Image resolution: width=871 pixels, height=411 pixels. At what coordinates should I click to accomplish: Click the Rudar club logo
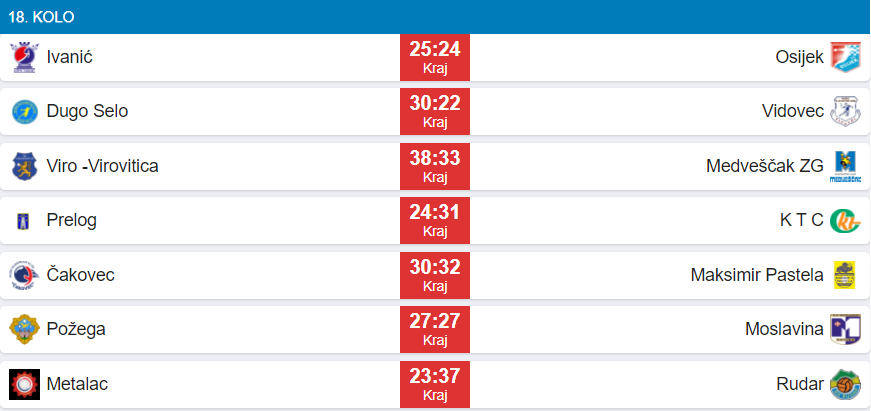click(x=845, y=383)
